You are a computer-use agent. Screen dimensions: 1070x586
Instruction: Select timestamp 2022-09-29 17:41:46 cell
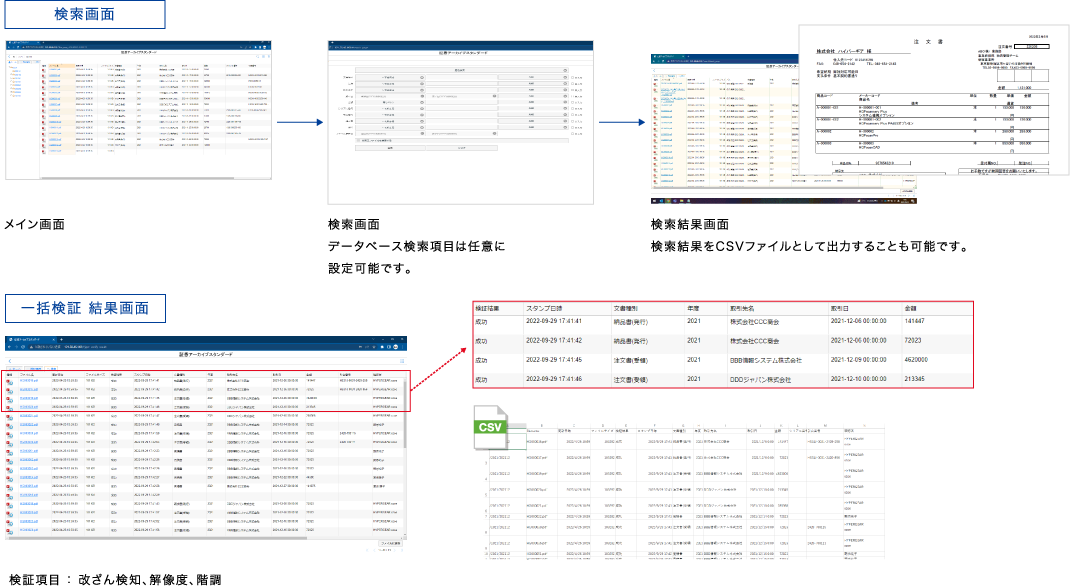coord(554,379)
